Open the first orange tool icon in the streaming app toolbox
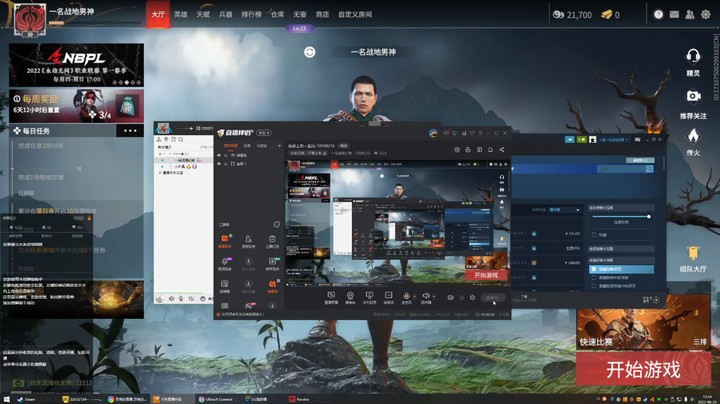The height and width of the screenshot is (404, 720). click(x=225, y=239)
